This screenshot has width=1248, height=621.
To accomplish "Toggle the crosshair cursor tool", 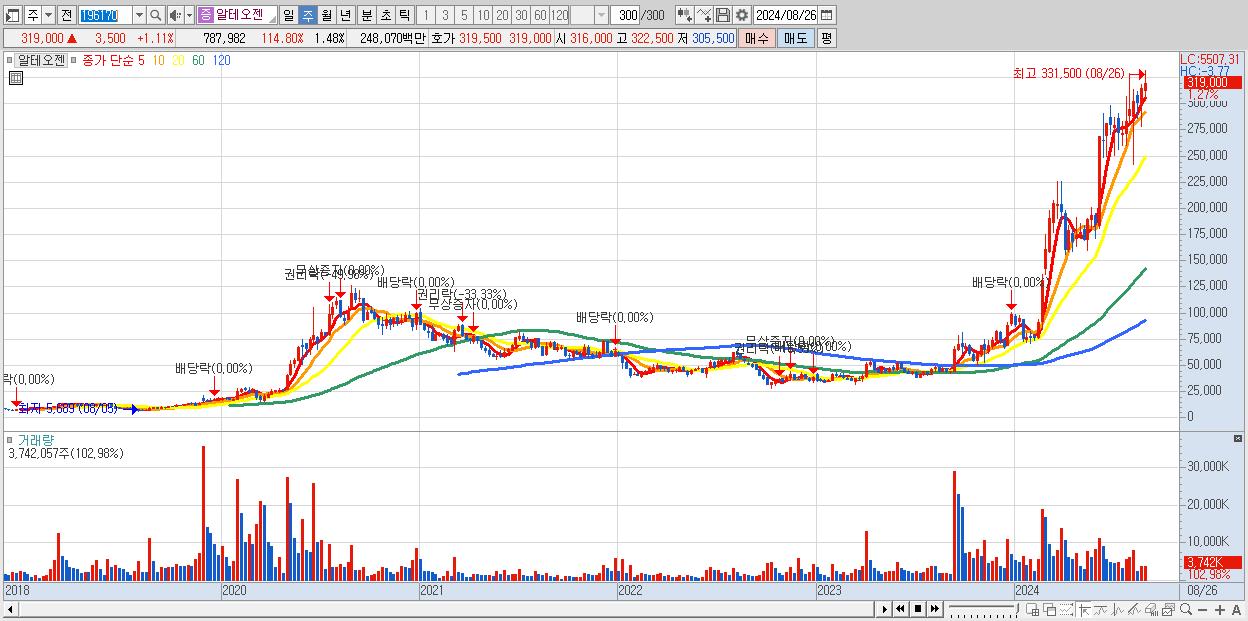I will pyautogui.click(x=1084, y=610).
